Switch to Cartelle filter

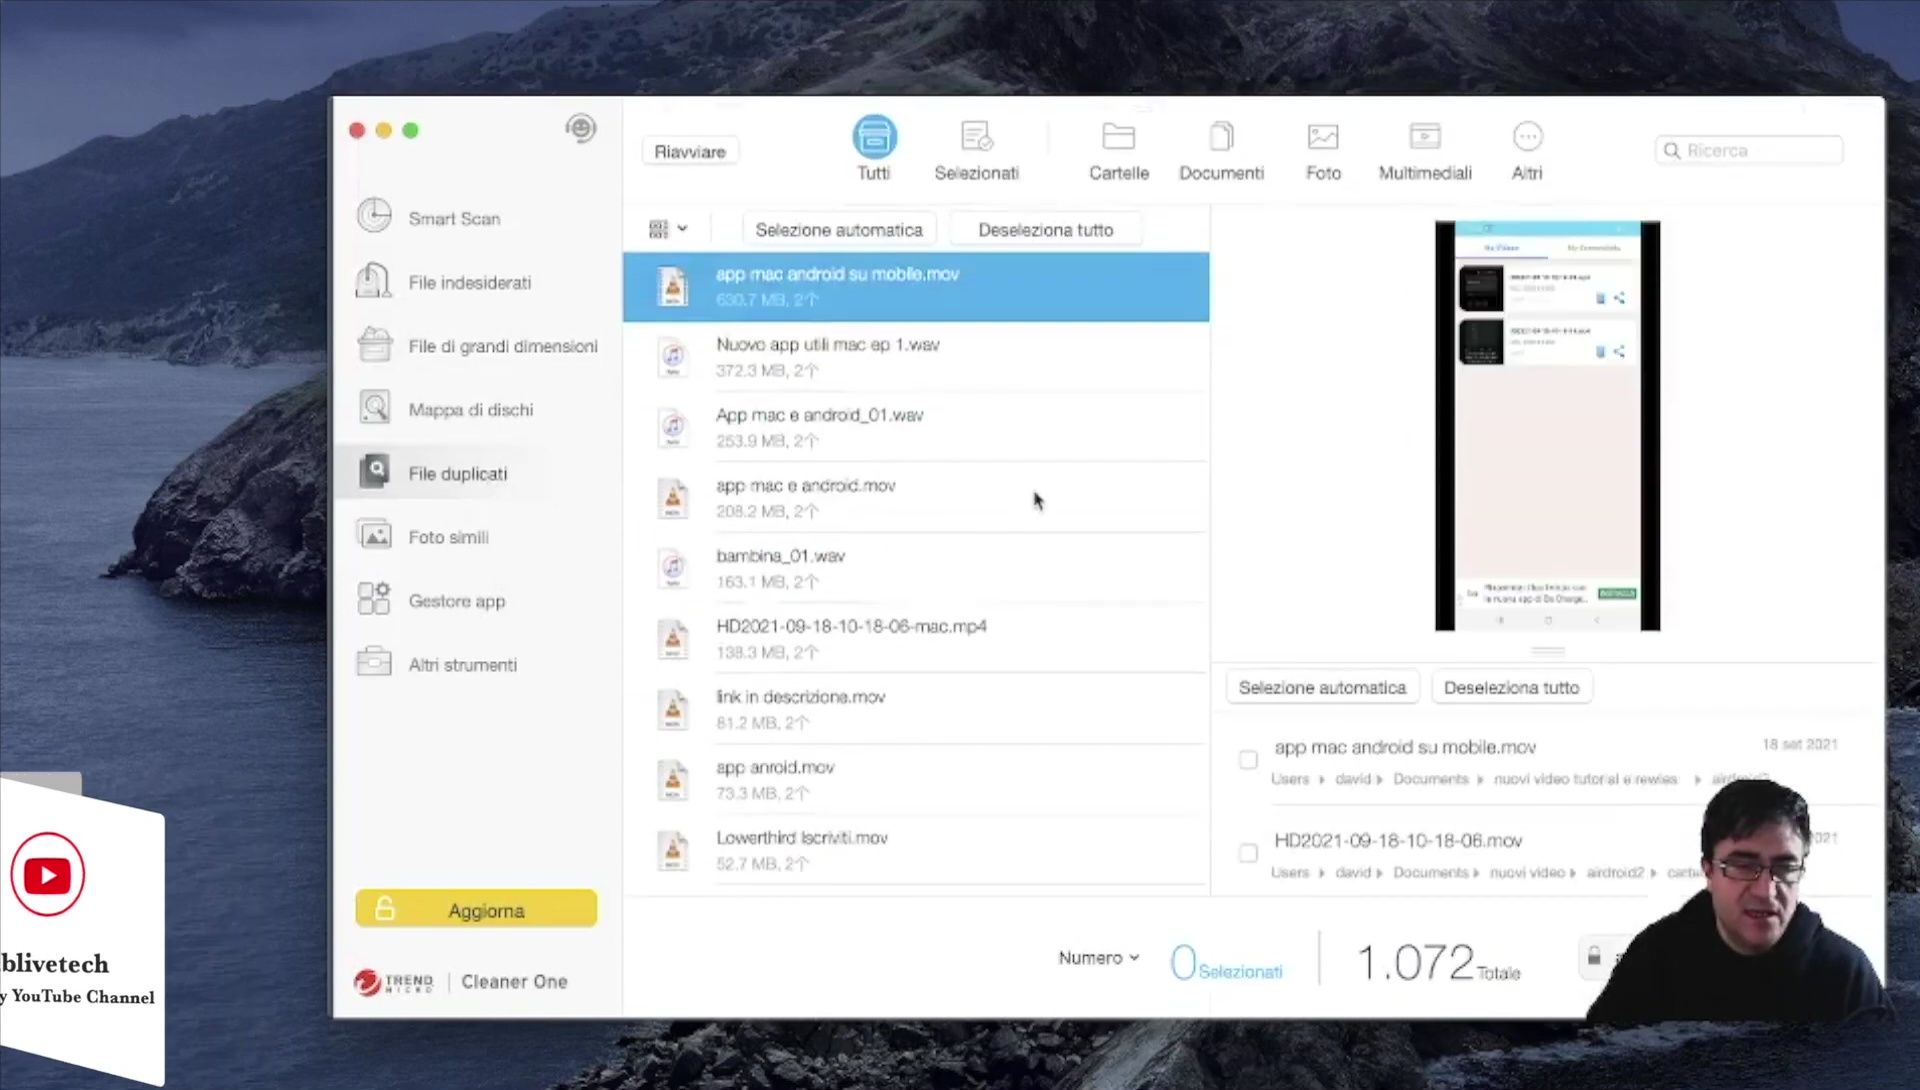pos(1118,150)
